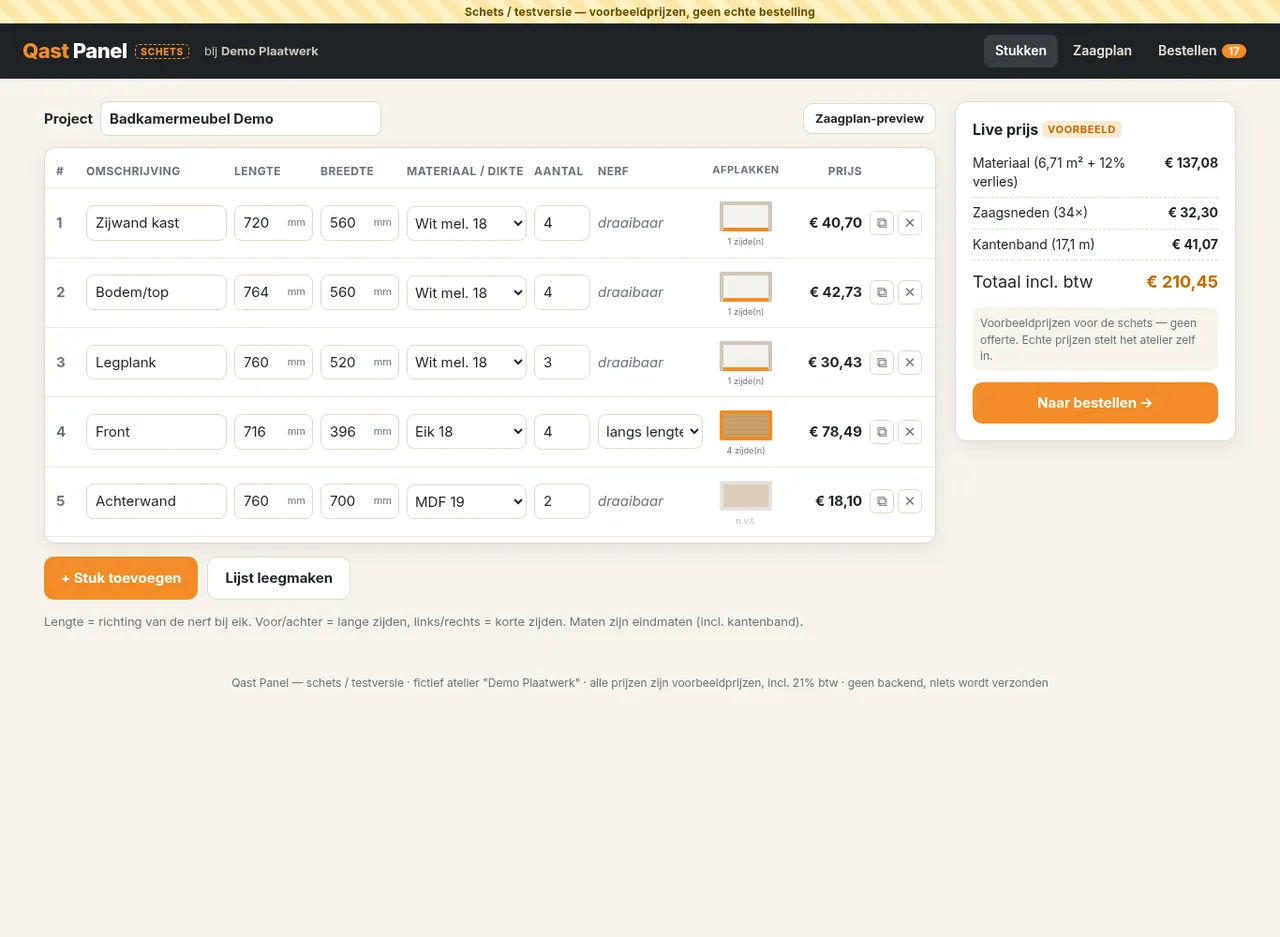The width and height of the screenshot is (1280, 937).
Task: Delete the Achterwand row
Action: coord(910,501)
